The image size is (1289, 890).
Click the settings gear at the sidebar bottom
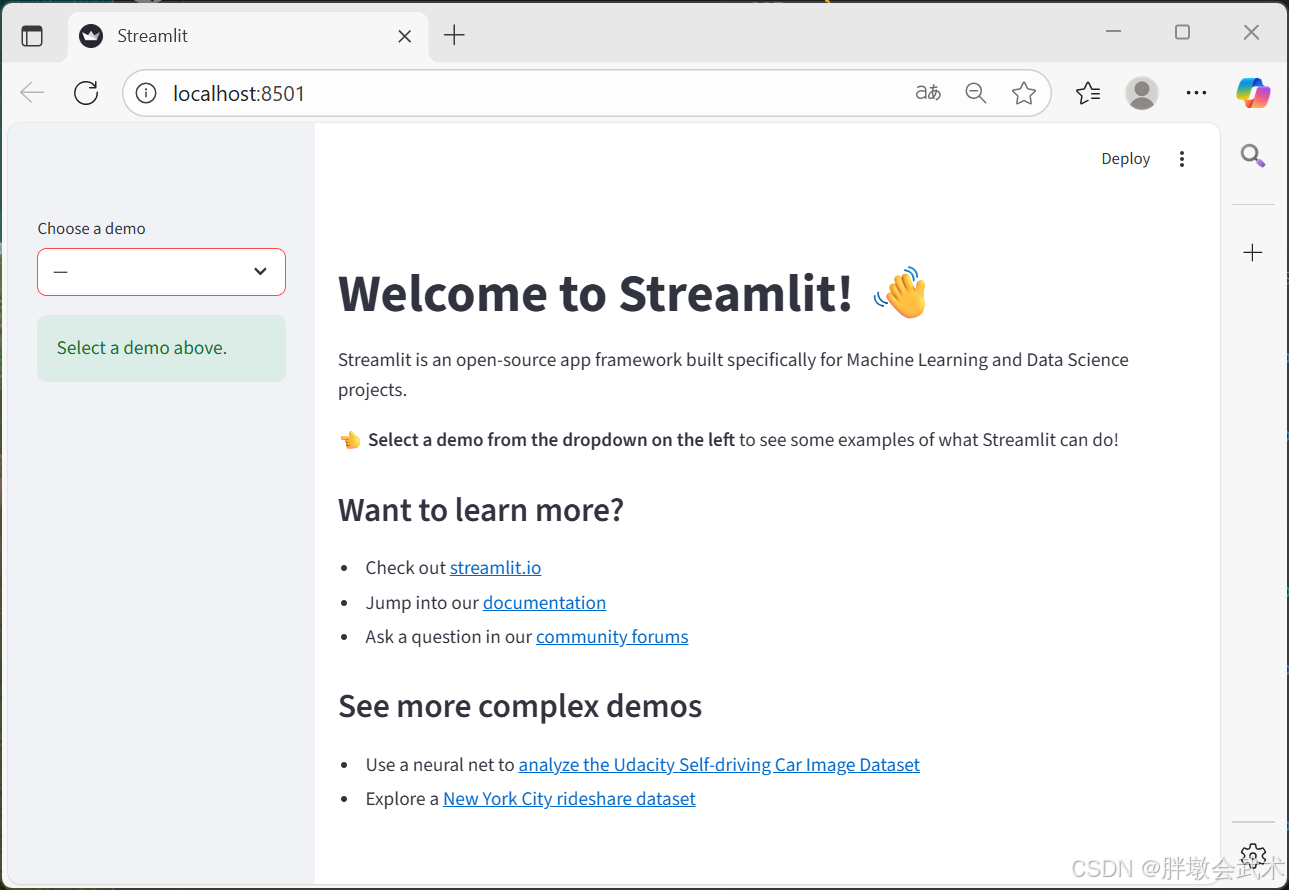coord(1252,856)
